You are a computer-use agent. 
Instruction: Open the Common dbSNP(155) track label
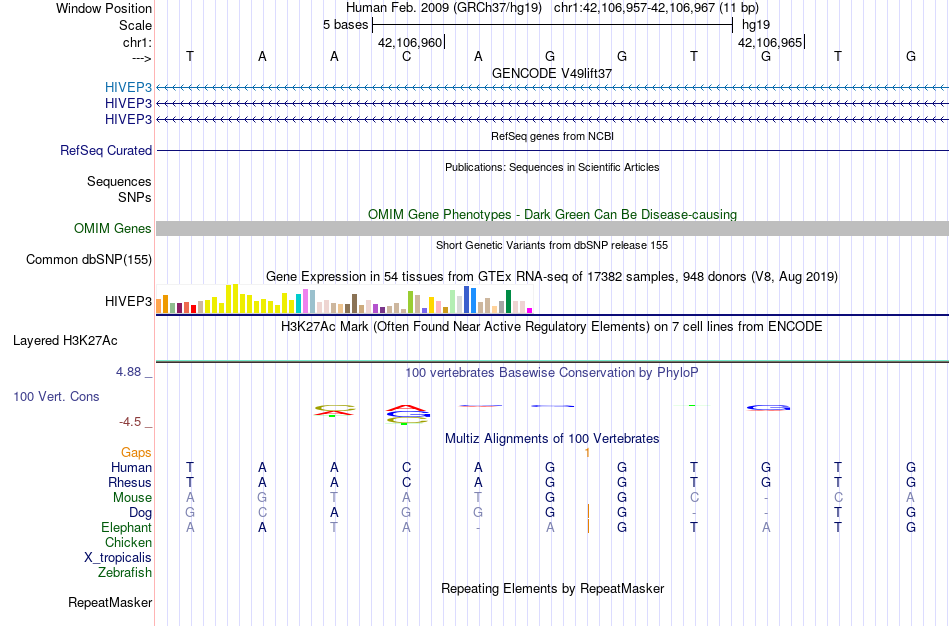point(89,259)
